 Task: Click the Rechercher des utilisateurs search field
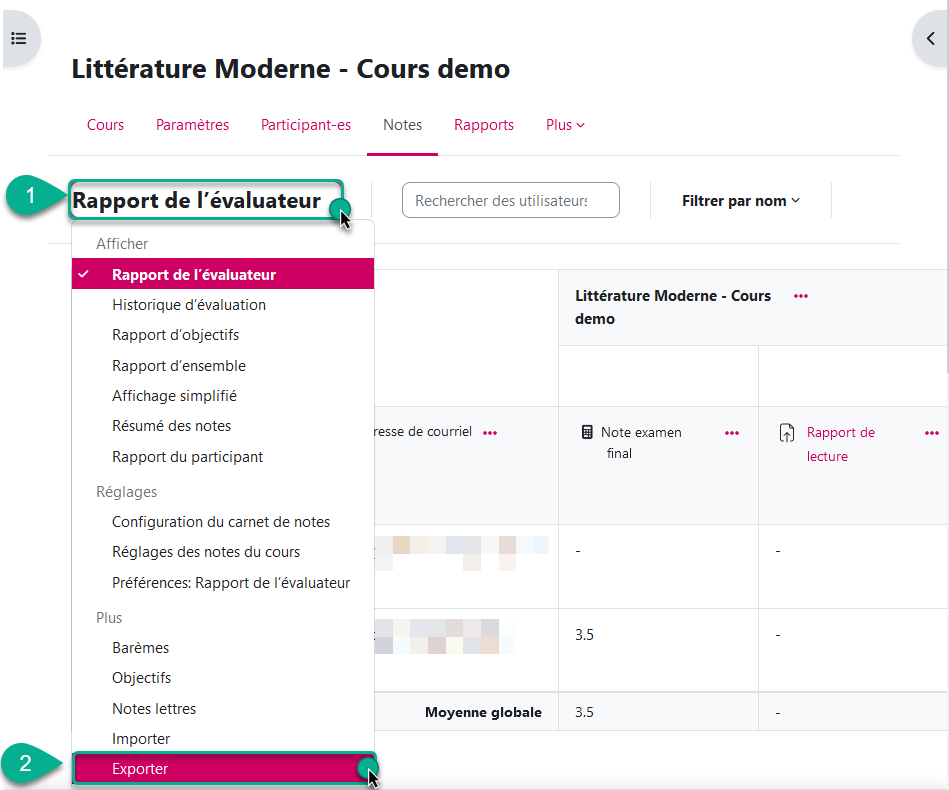pos(510,201)
